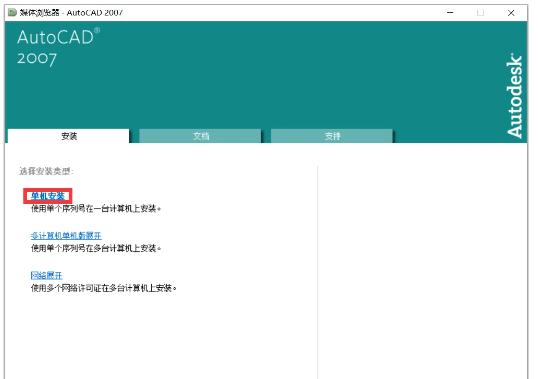
Task: Start the 单机安装 stand-alone installation
Action: pos(48,196)
